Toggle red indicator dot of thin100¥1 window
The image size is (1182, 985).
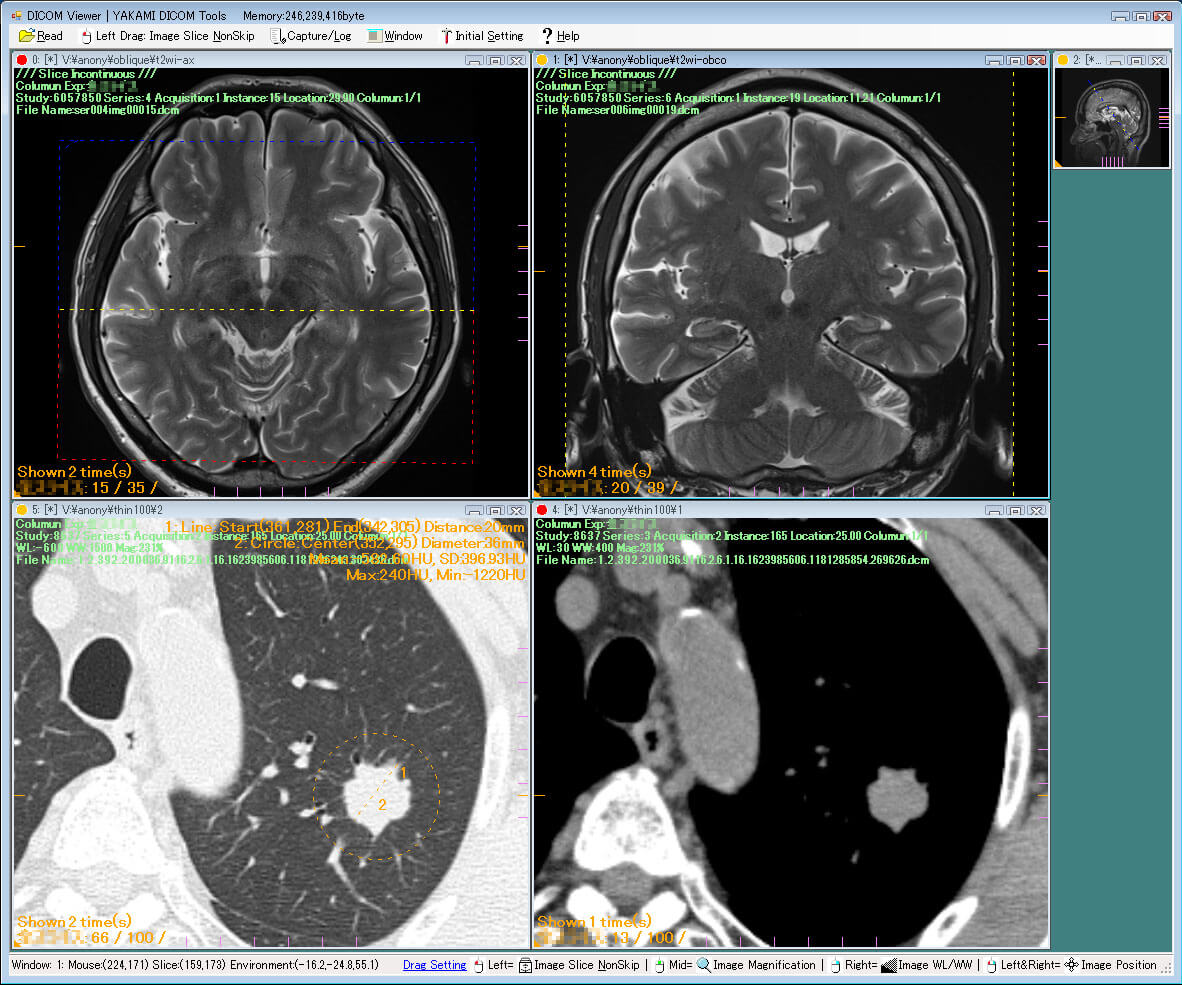click(542, 510)
